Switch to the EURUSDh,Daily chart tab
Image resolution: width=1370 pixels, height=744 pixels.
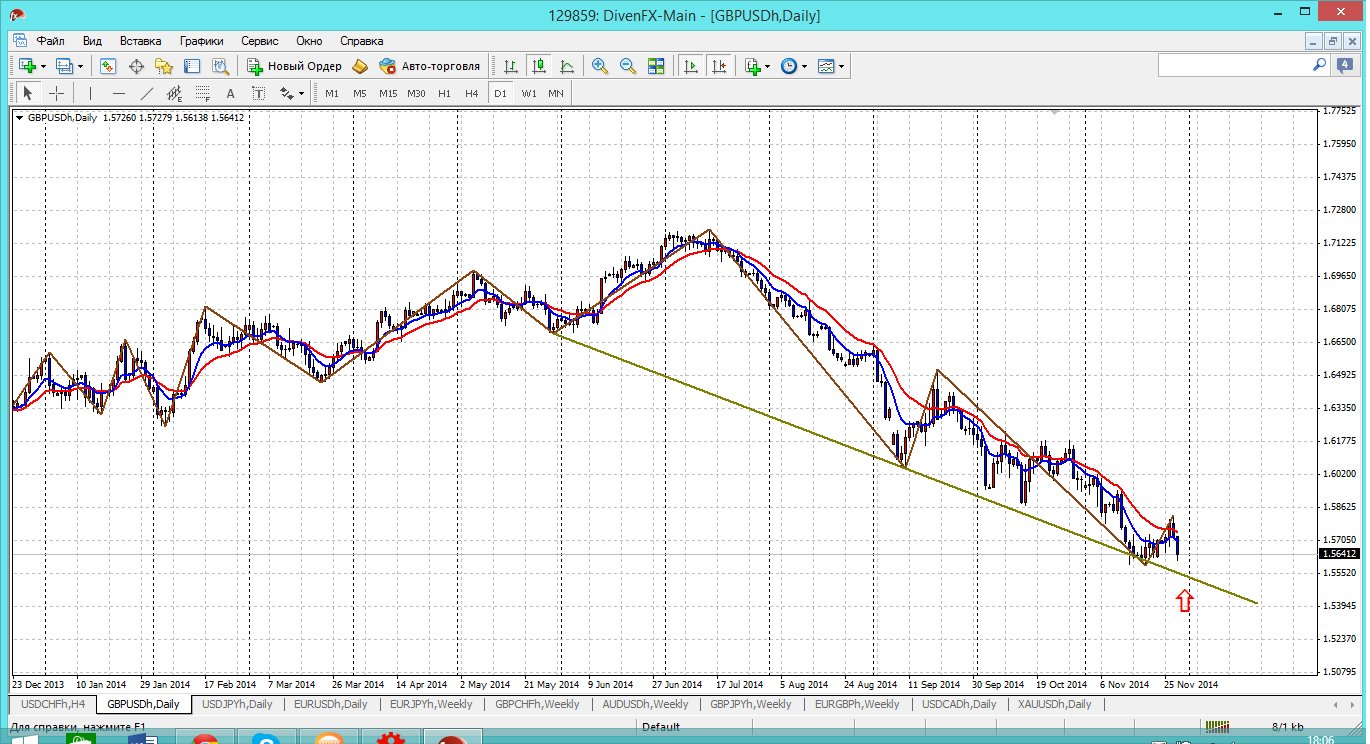pos(330,704)
